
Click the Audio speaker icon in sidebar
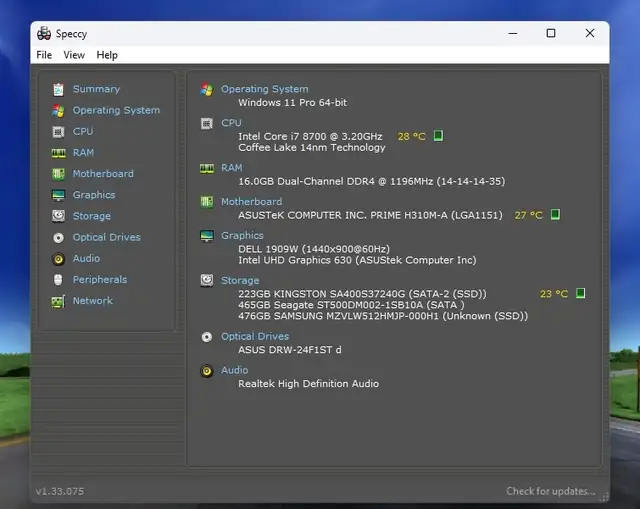pyautogui.click(x=58, y=259)
